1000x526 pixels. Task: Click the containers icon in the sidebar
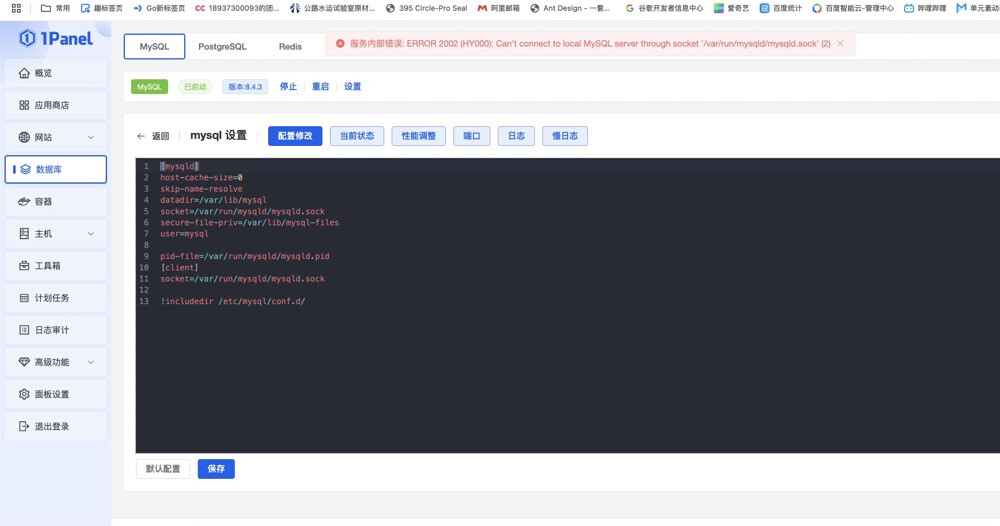25,202
